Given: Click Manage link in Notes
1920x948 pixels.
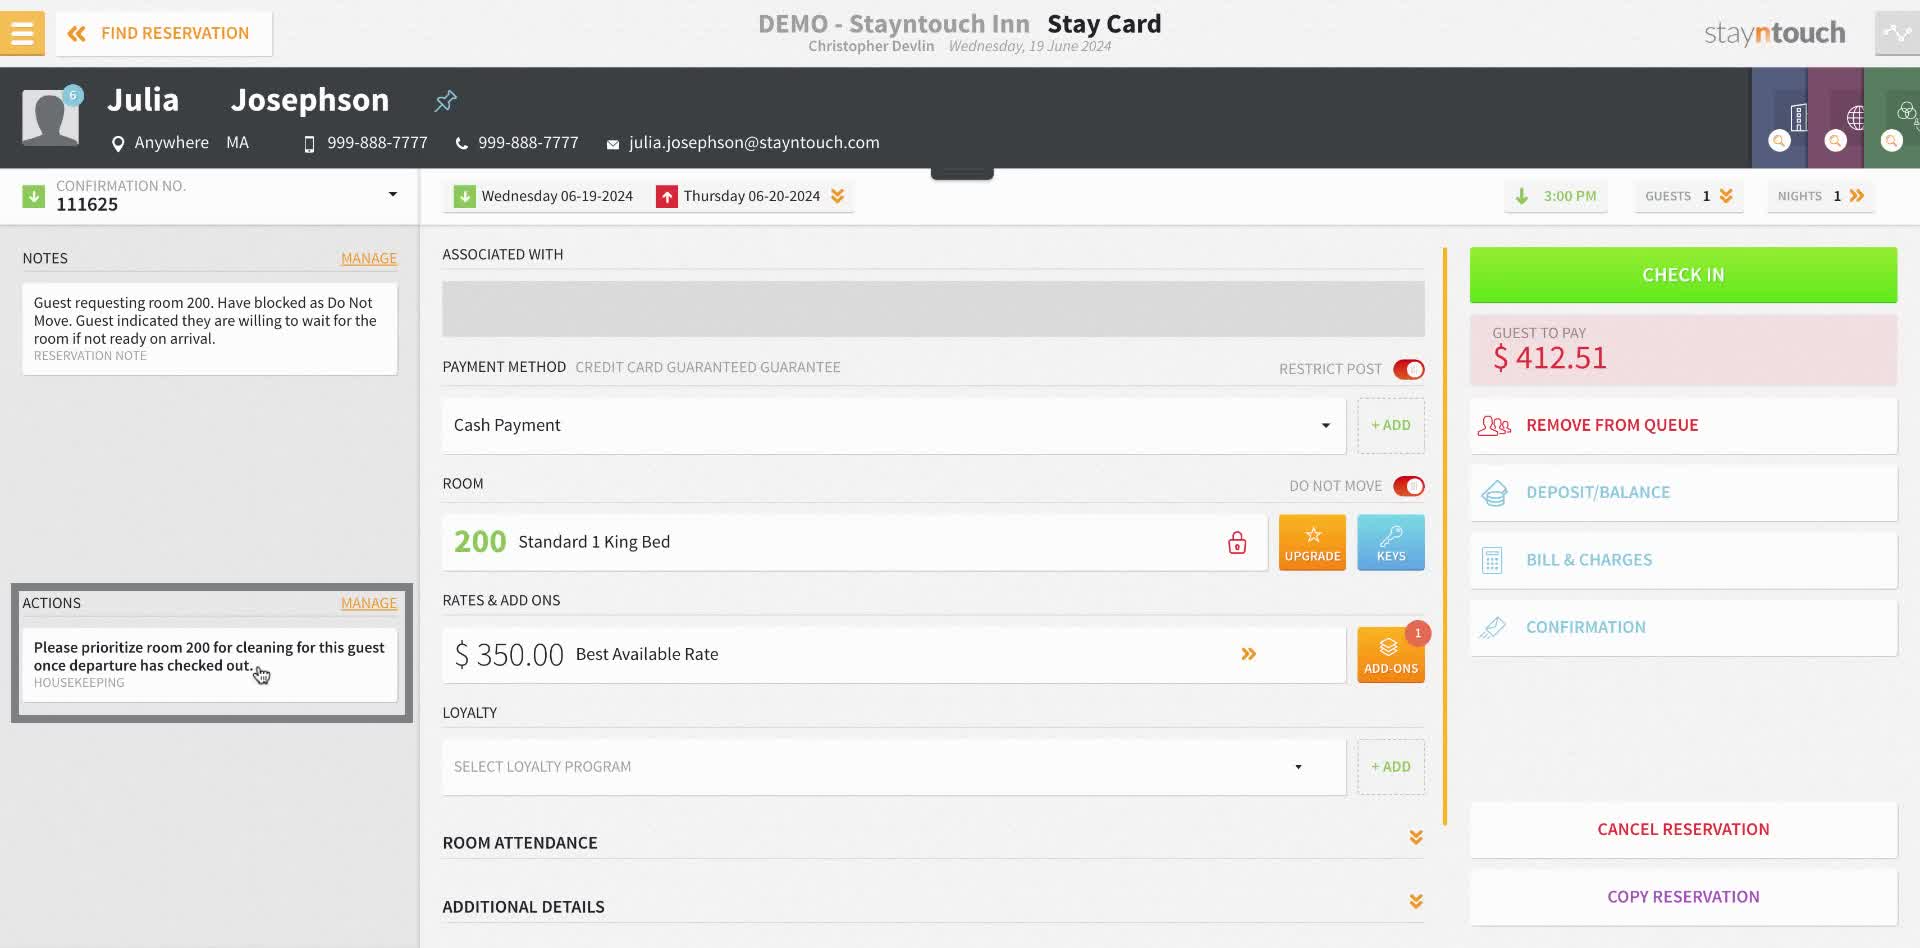Looking at the screenshot, I should tap(369, 258).
